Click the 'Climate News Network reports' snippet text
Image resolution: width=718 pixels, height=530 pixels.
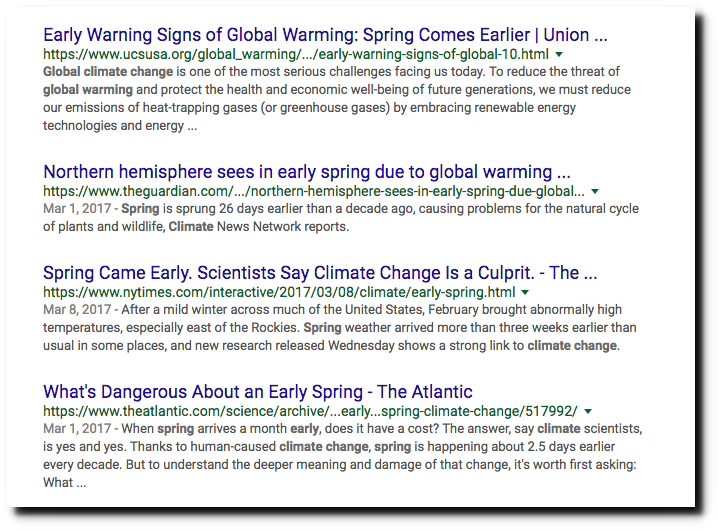click(x=259, y=227)
